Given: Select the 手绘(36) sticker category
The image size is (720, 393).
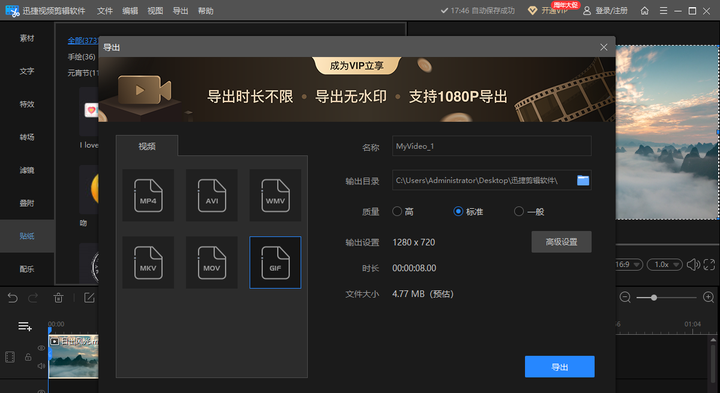Looking at the screenshot, I should coord(81,57).
